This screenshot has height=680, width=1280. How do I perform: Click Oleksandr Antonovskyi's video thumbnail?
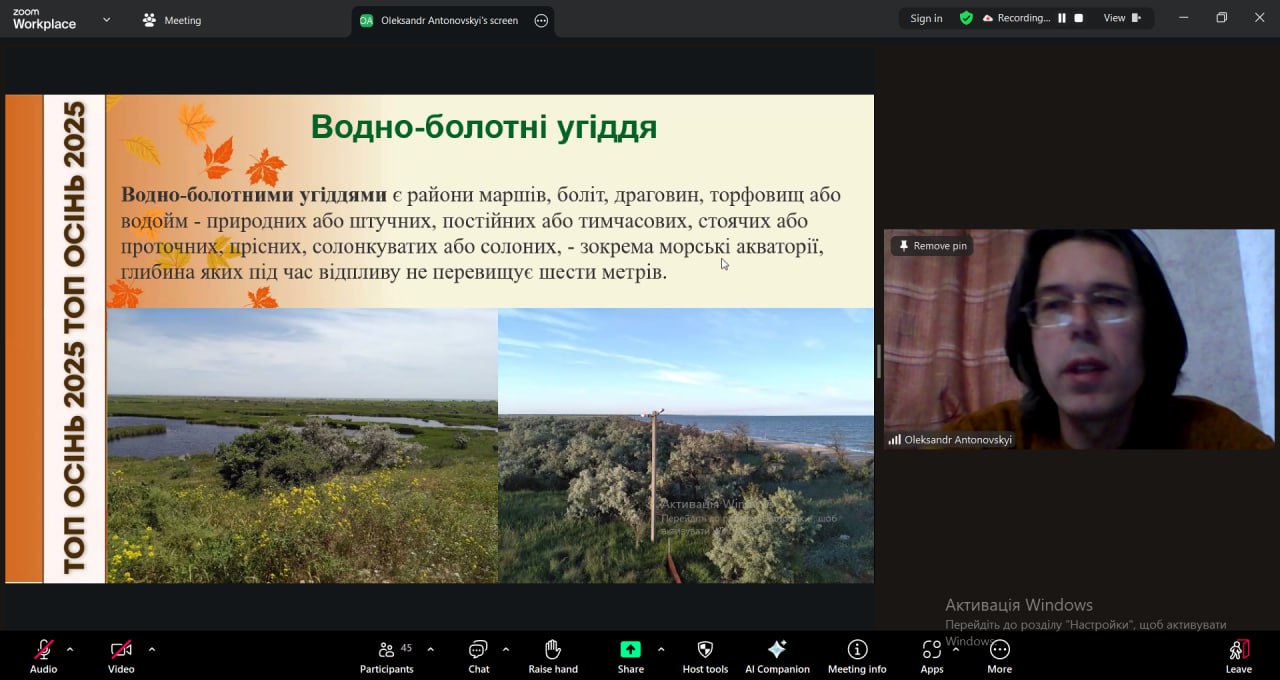pos(1079,339)
